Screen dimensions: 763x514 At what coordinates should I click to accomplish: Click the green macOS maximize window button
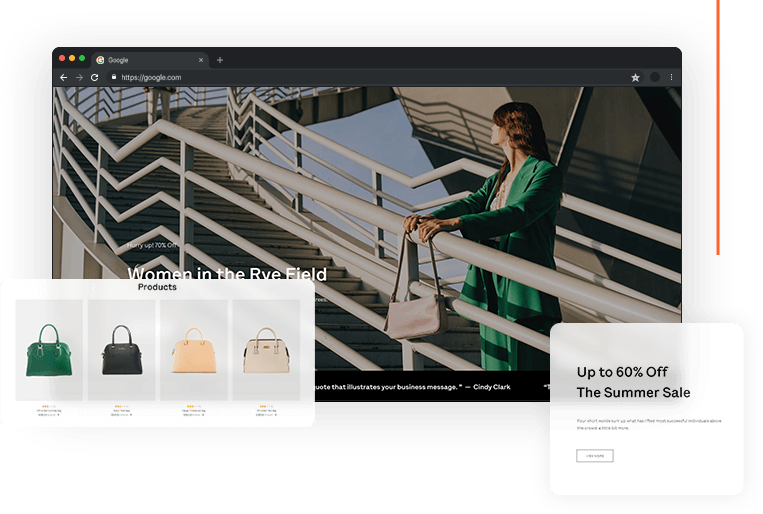(82, 59)
